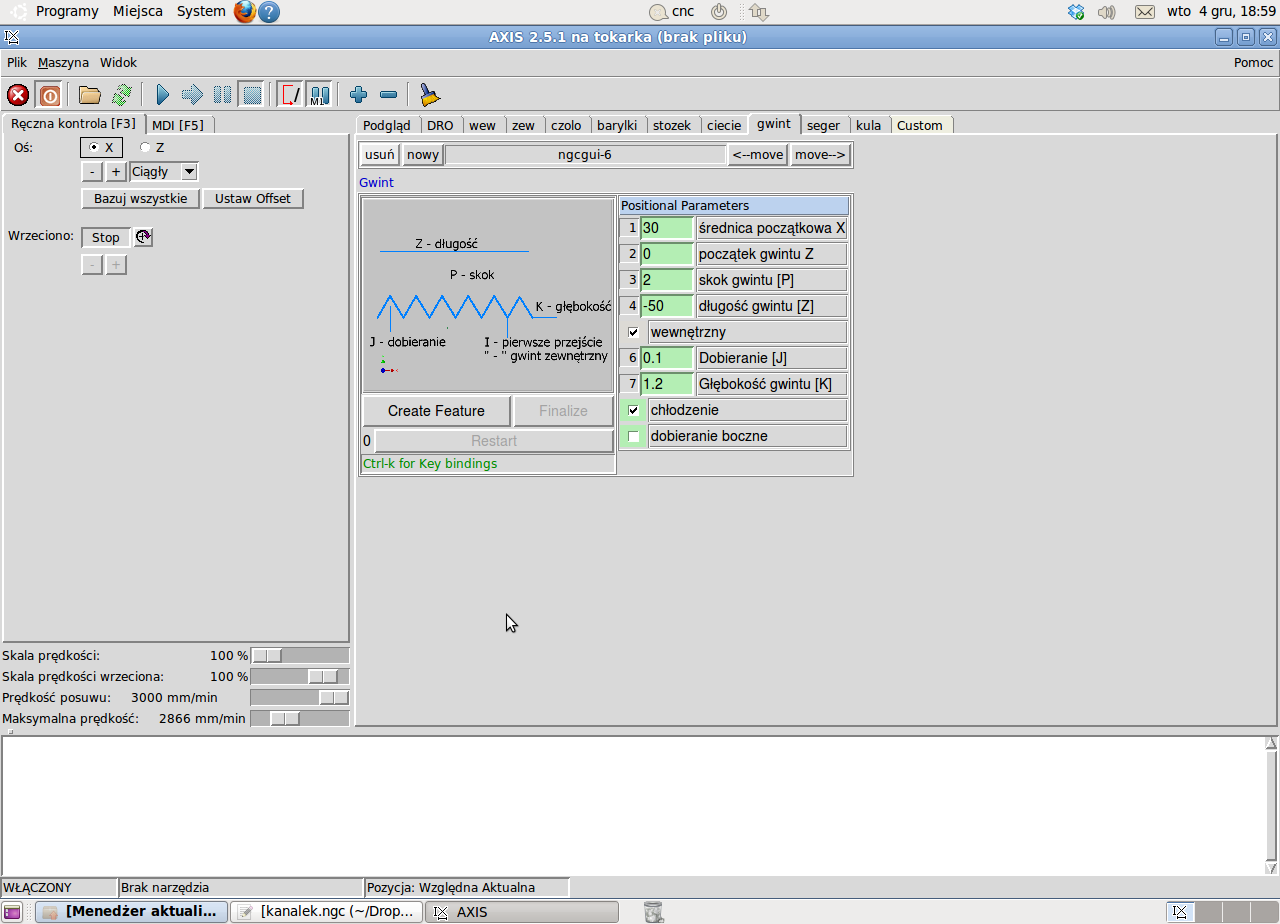Open the Custom tab
This screenshot has width=1280, height=924.
pos(920,125)
